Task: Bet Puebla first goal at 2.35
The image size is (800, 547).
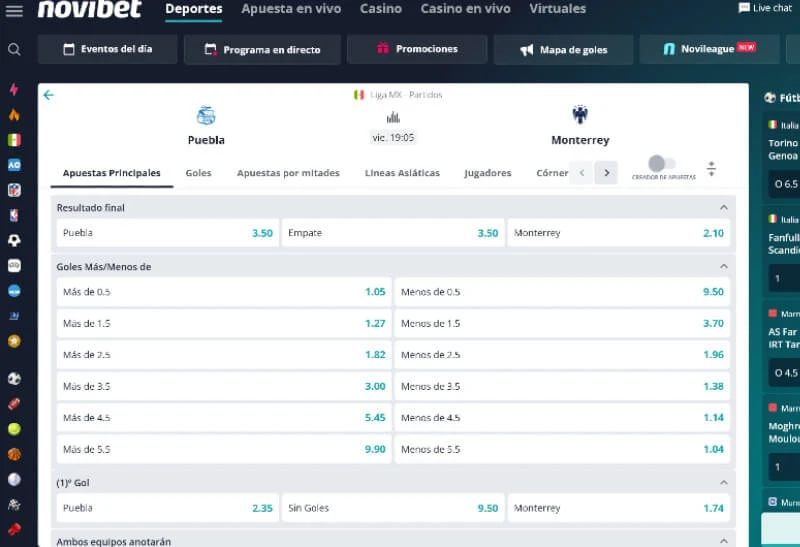Action: click(x=167, y=508)
